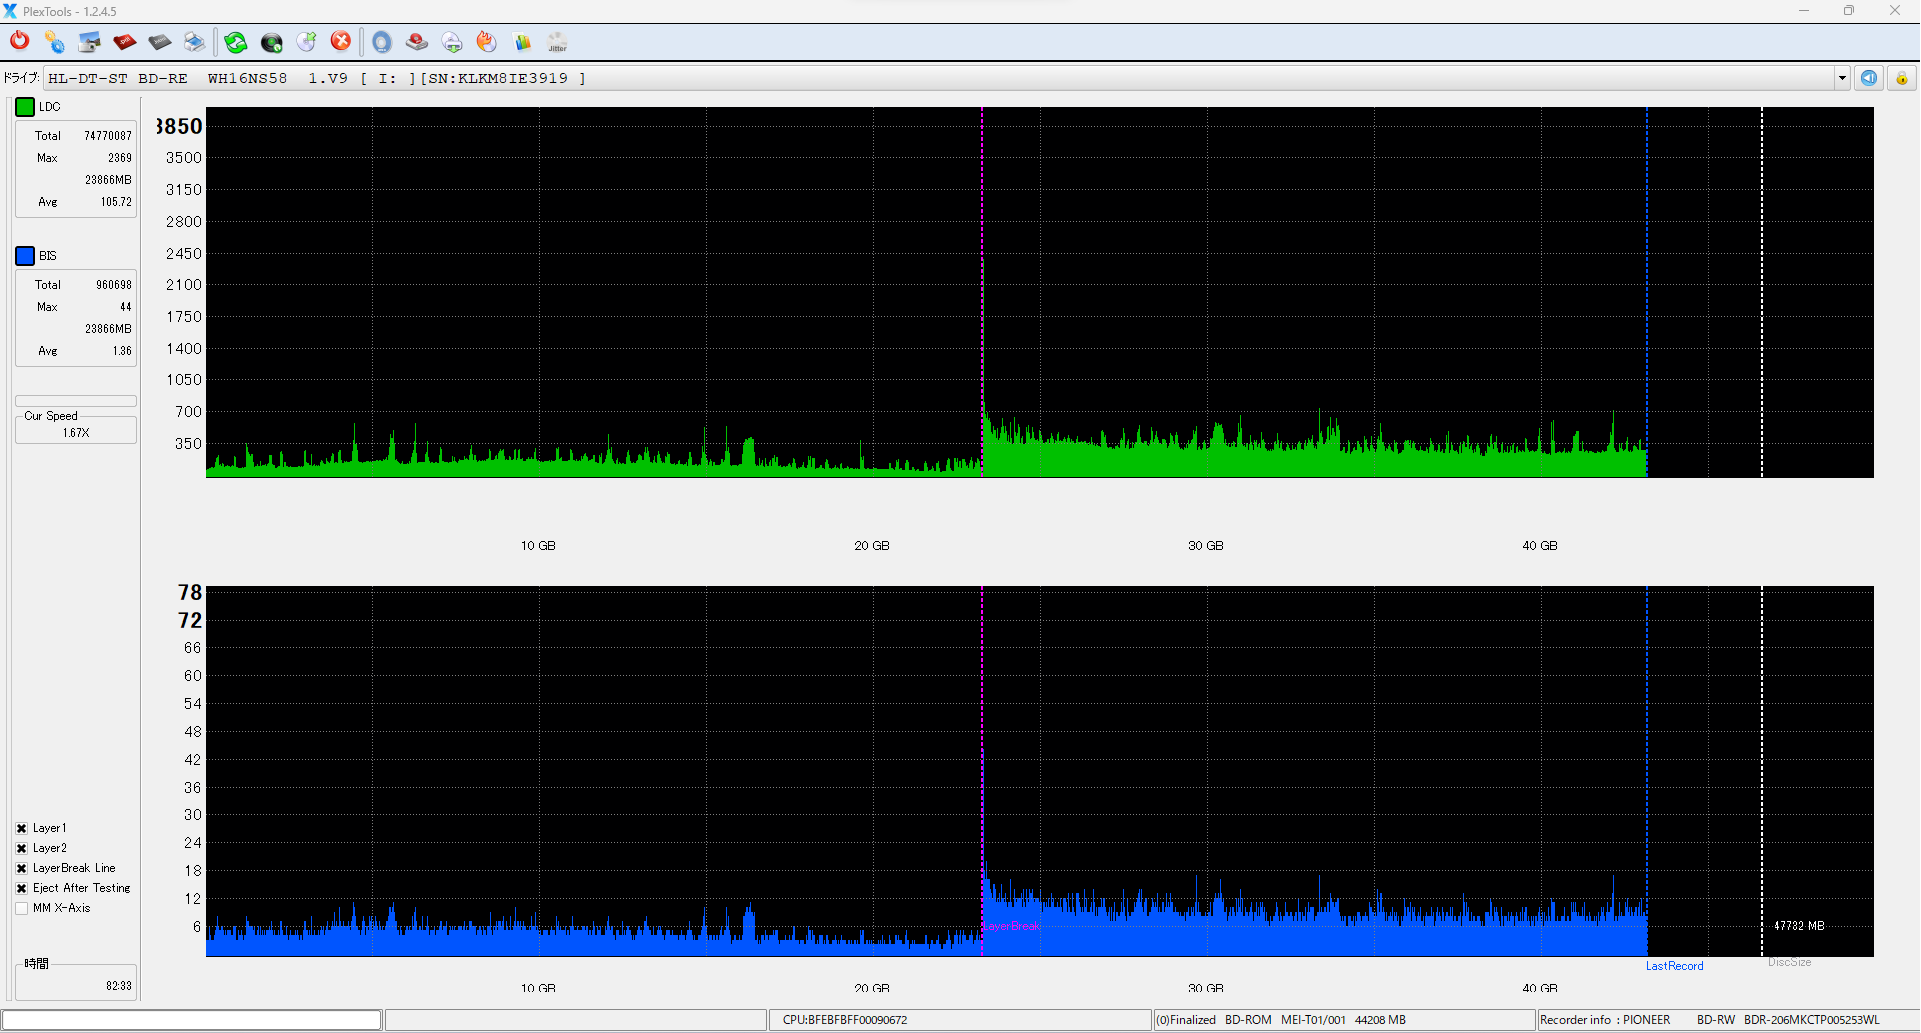Screen dimensions: 1921x1033
Task: Click the red power/exit icon
Action: pyautogui.click(x=19, y=41)
